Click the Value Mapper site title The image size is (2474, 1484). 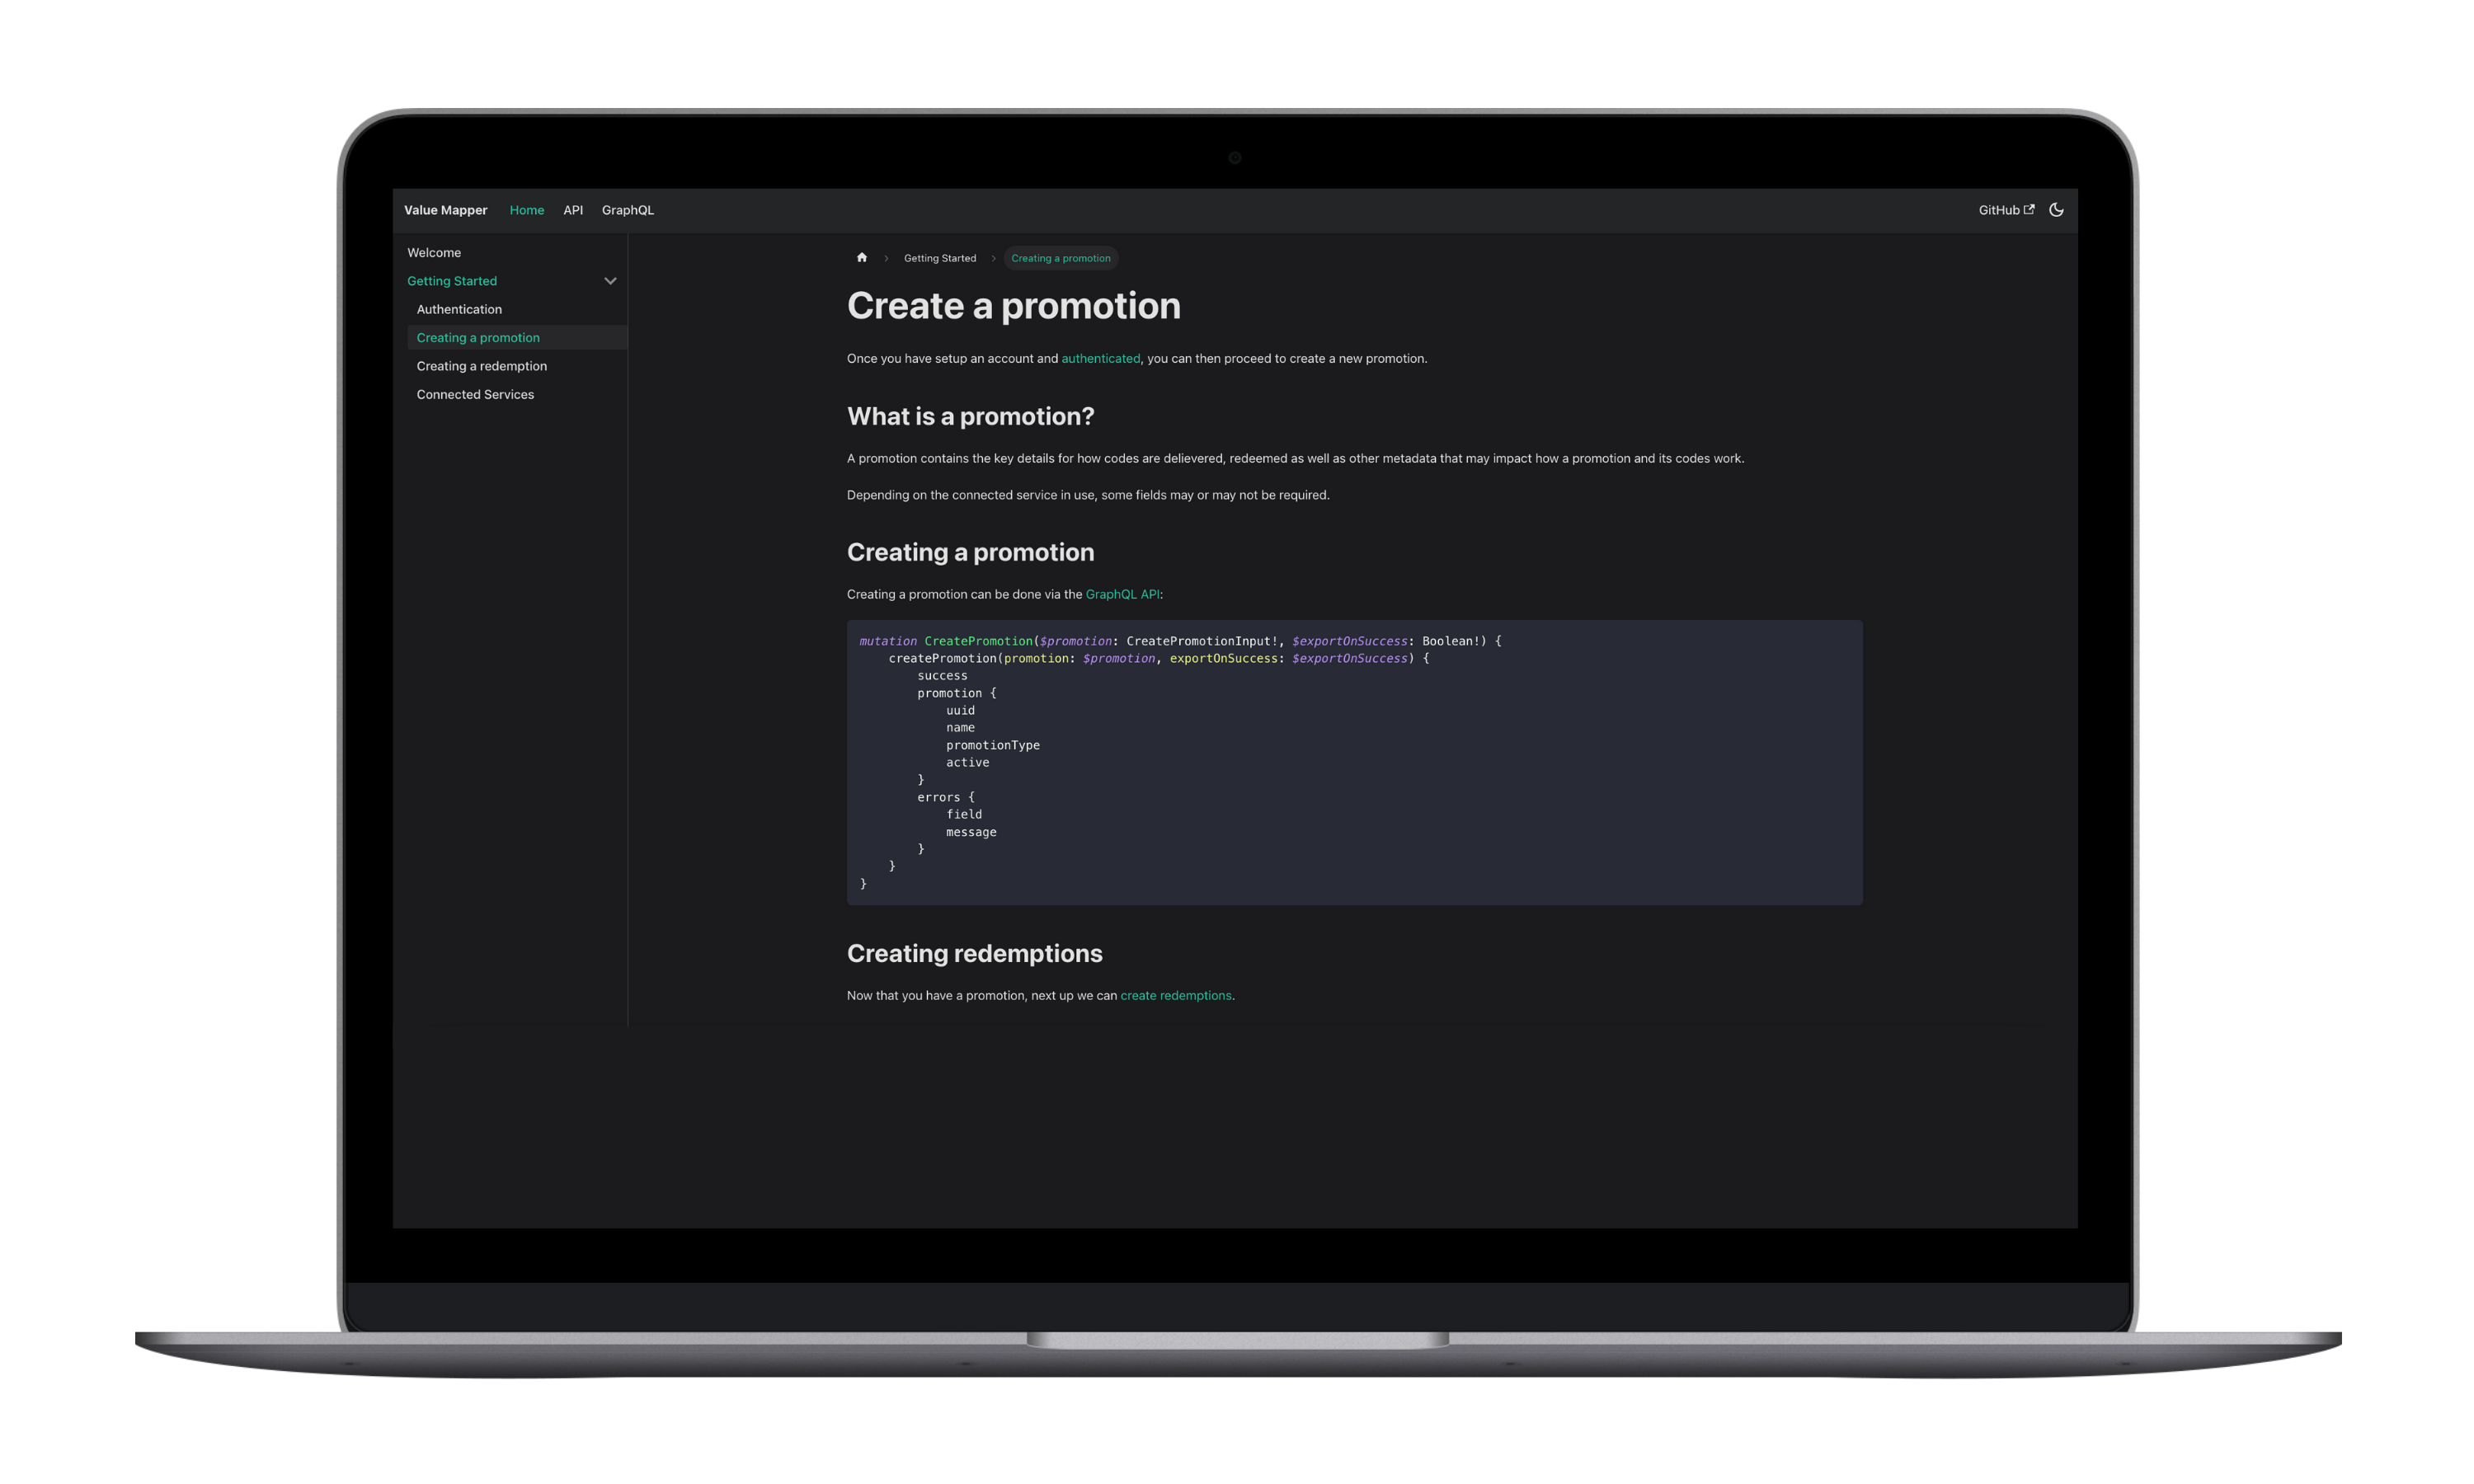pyautogui.click(x=446, y=210)
